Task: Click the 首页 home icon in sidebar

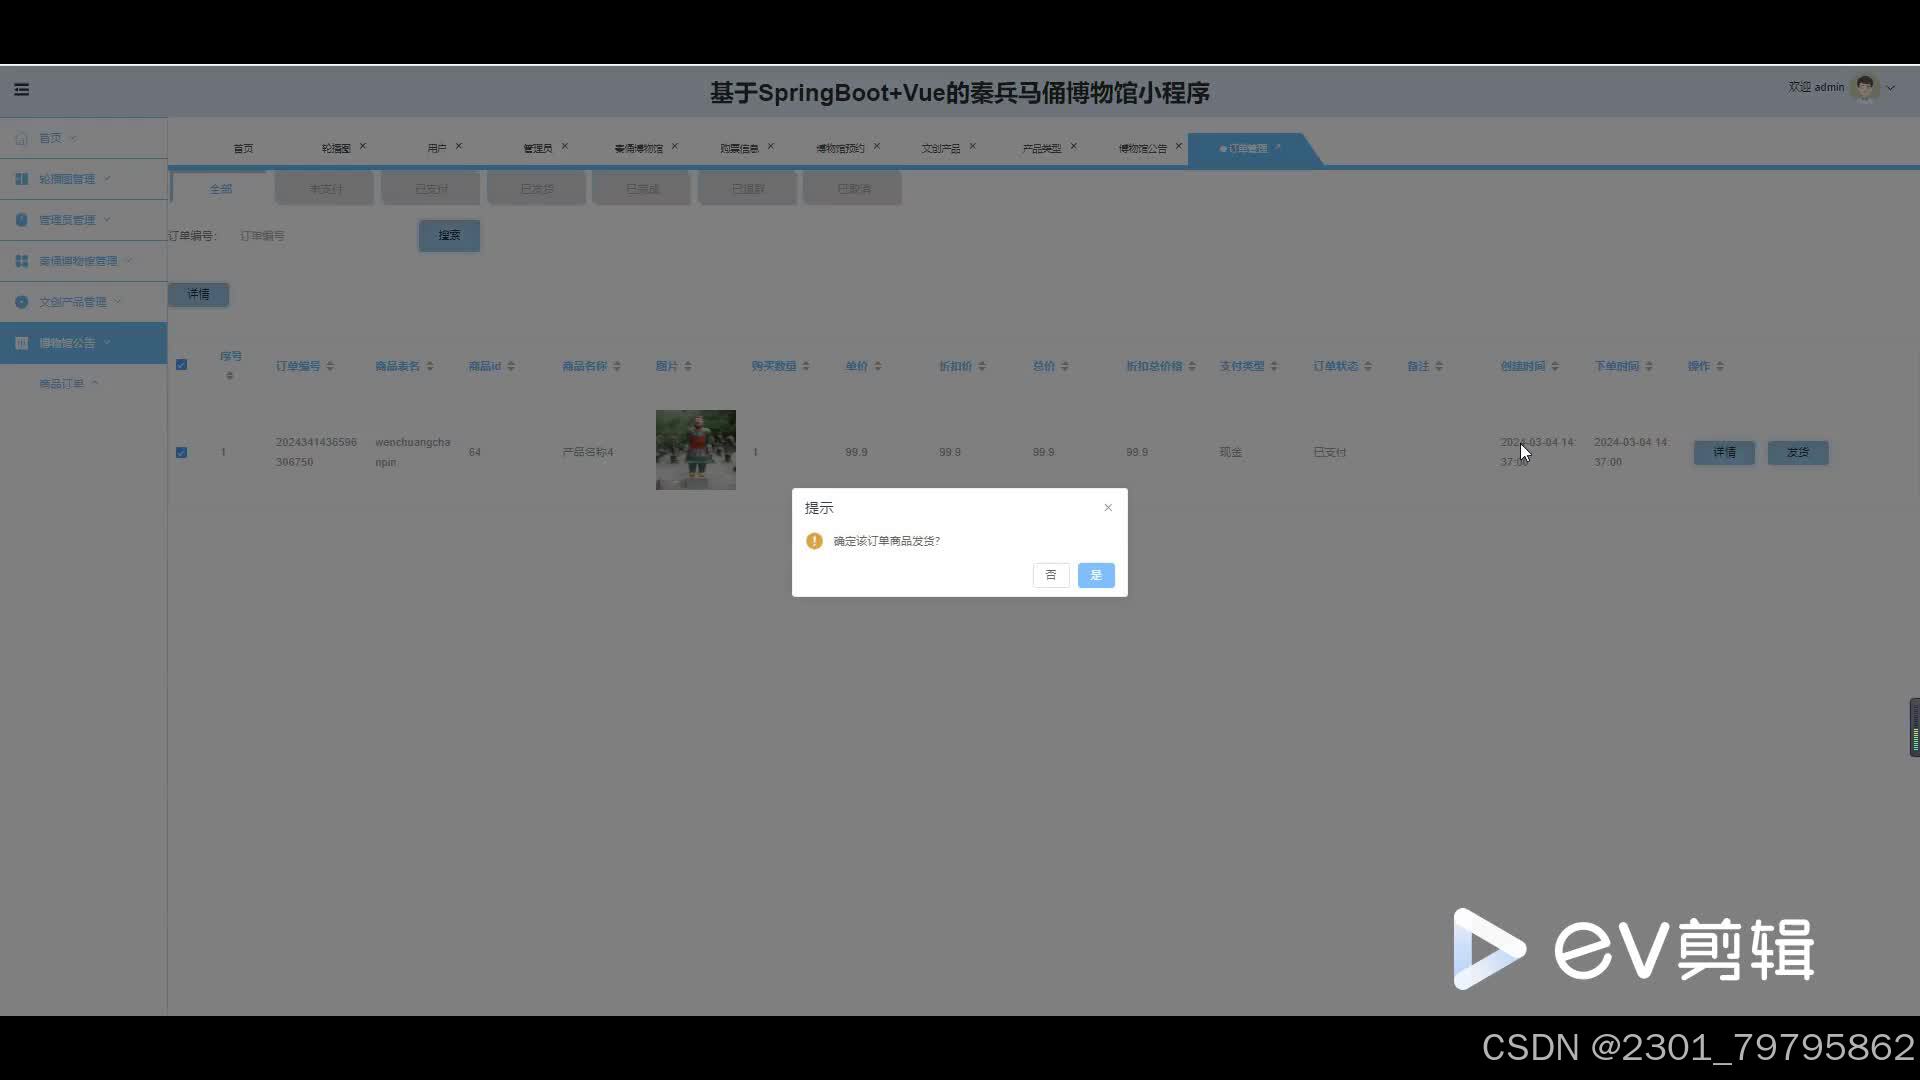Action: pyautogui.click(x=21, y=138)
